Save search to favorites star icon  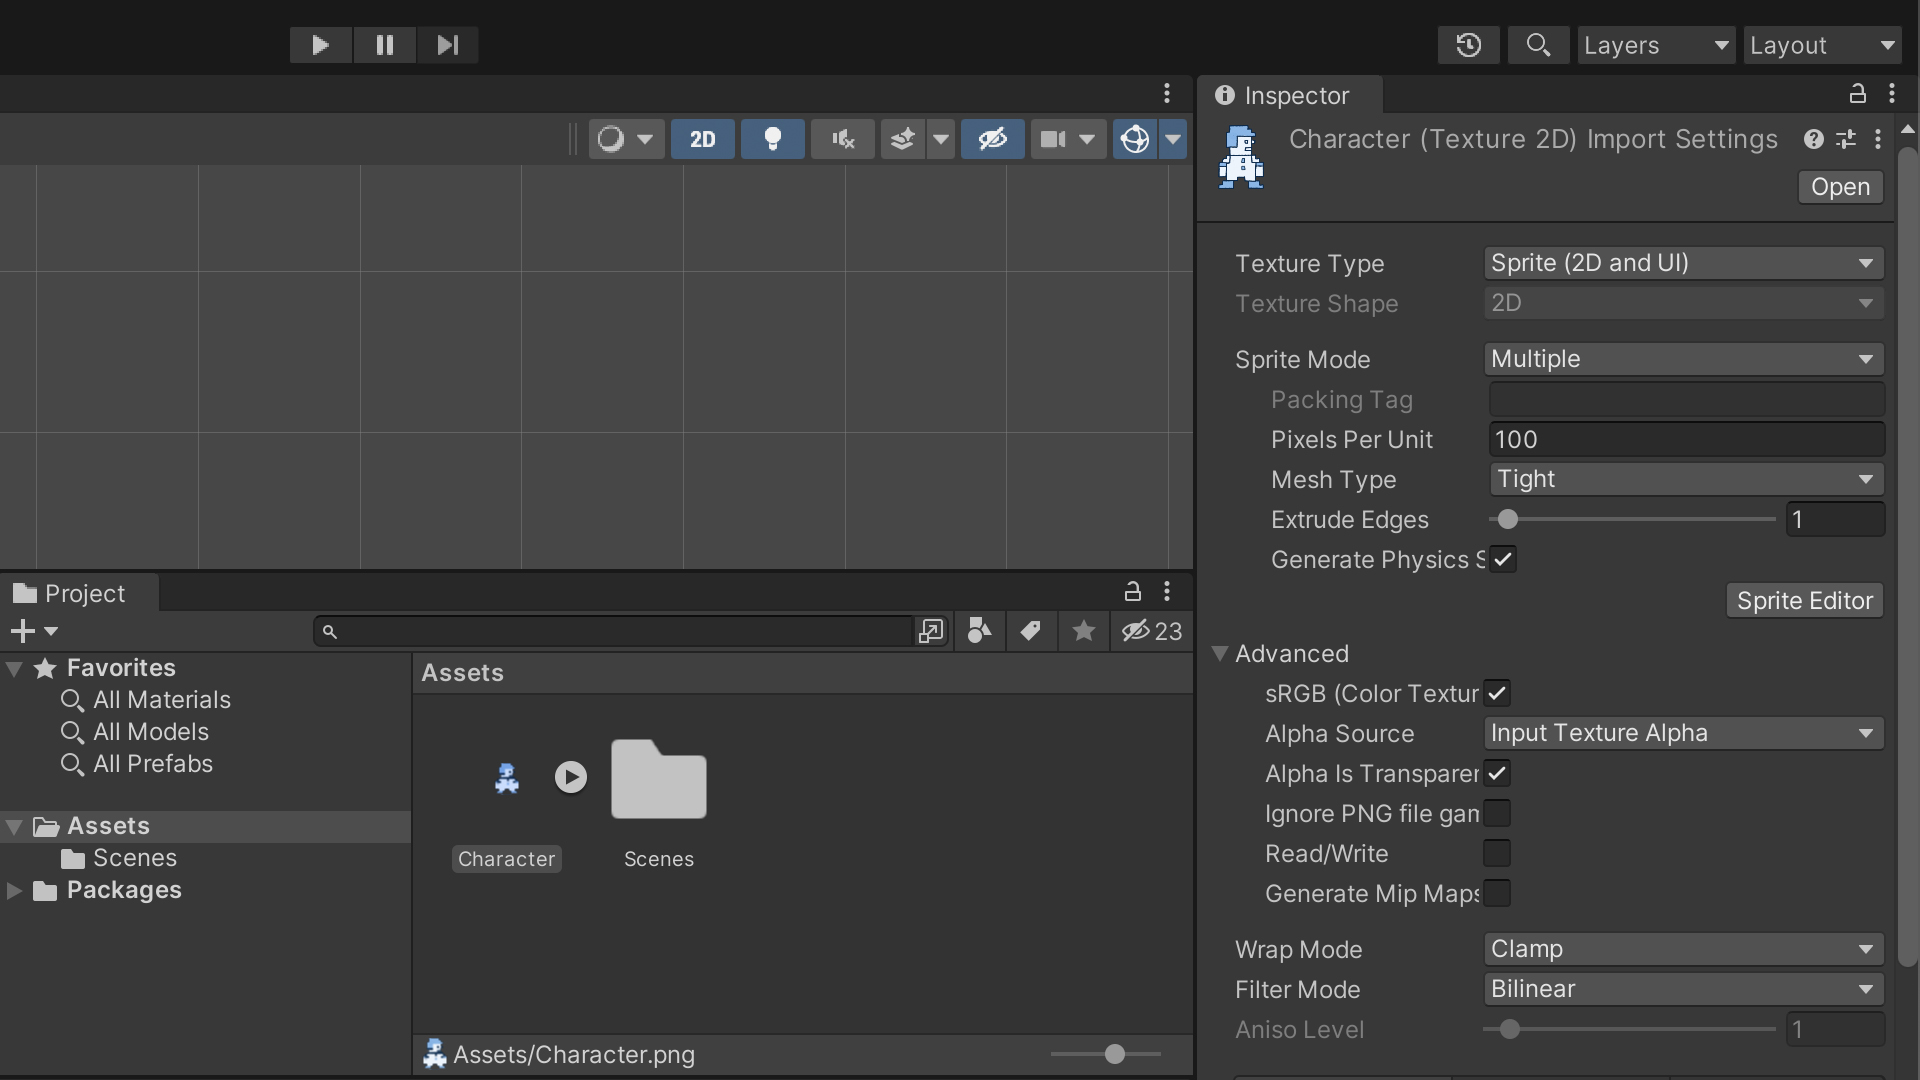(x=1083, y=631)
